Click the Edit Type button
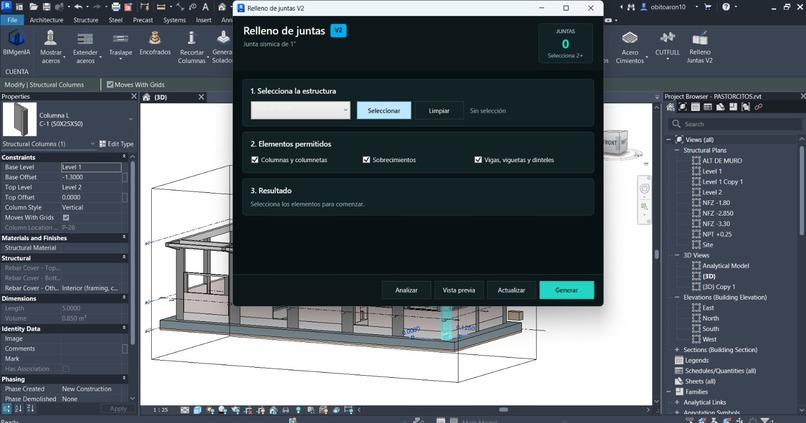 [x=117, y=144]
